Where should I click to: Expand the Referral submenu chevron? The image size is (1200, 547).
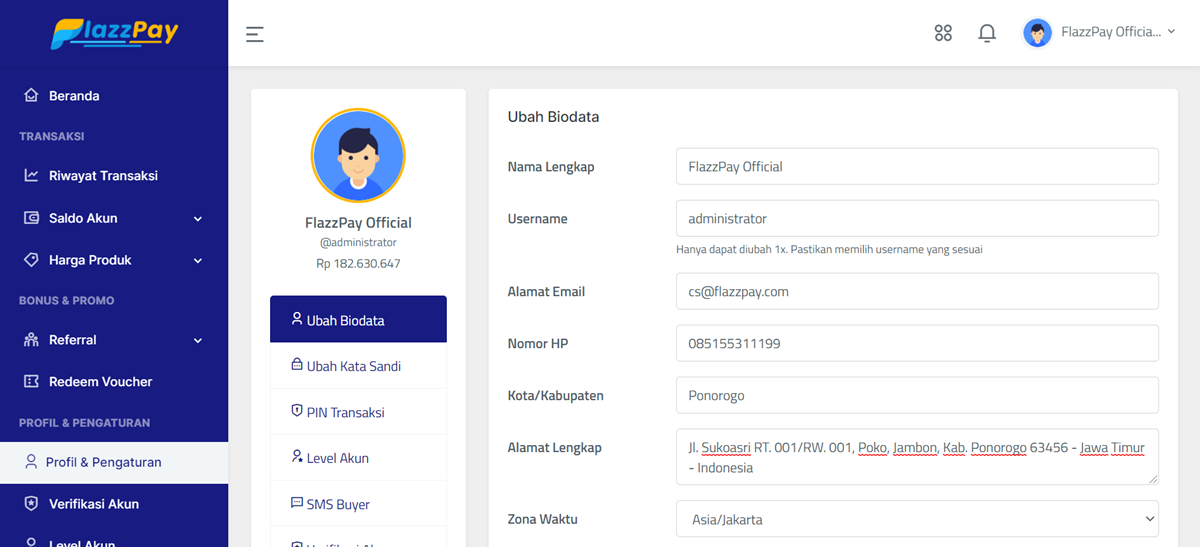pyautogui.click(x=198, y=341)
